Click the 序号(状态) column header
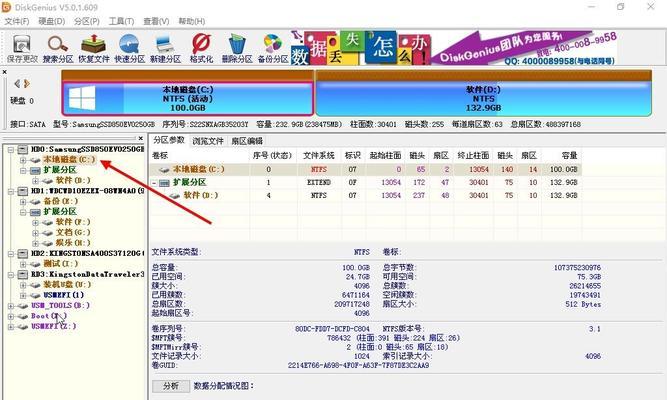The image size is (667, 400). coord(273,155)
